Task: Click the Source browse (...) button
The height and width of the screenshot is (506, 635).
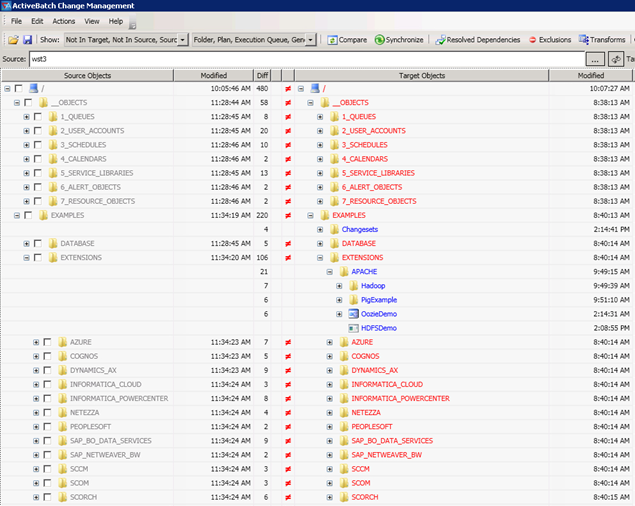Action: coord(595,59)
